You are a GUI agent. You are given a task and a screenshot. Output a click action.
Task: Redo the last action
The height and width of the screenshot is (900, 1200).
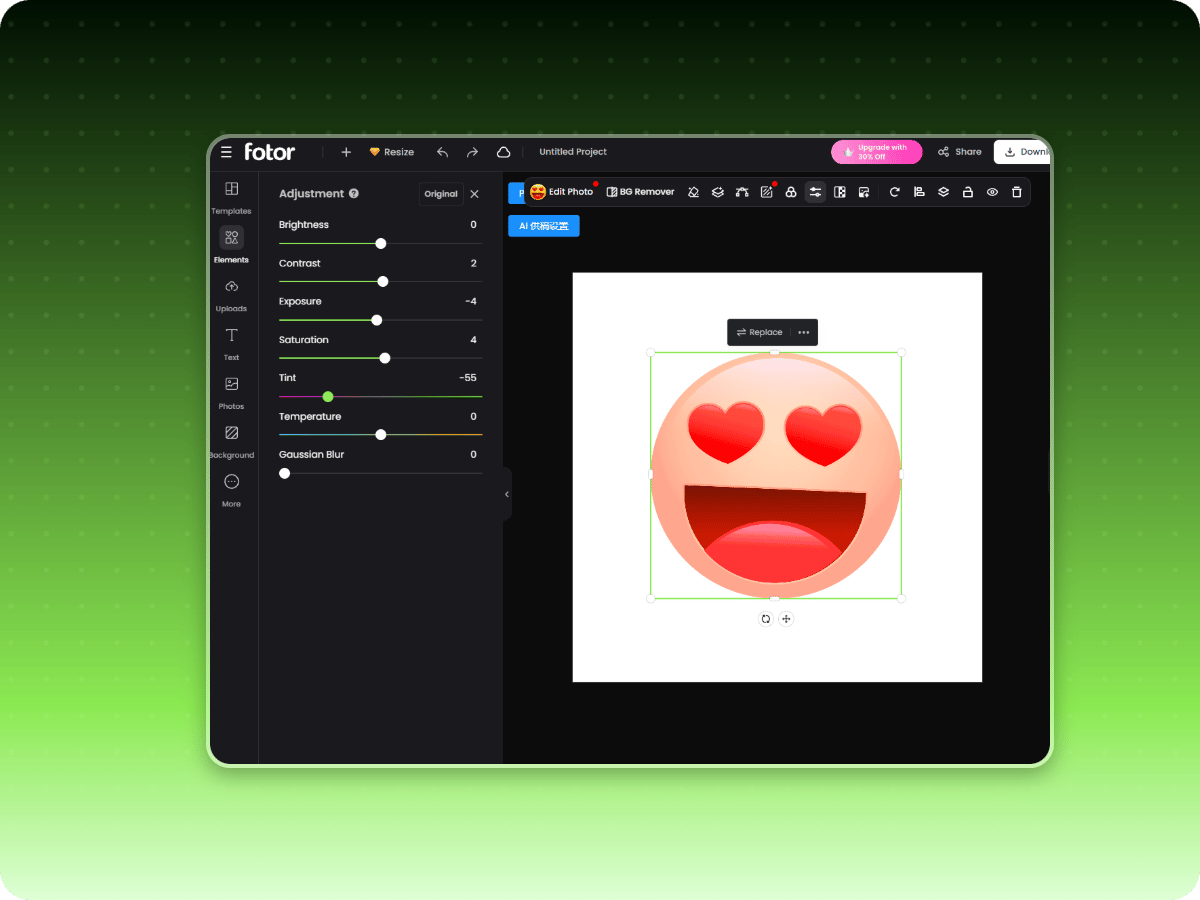point(472,152)
